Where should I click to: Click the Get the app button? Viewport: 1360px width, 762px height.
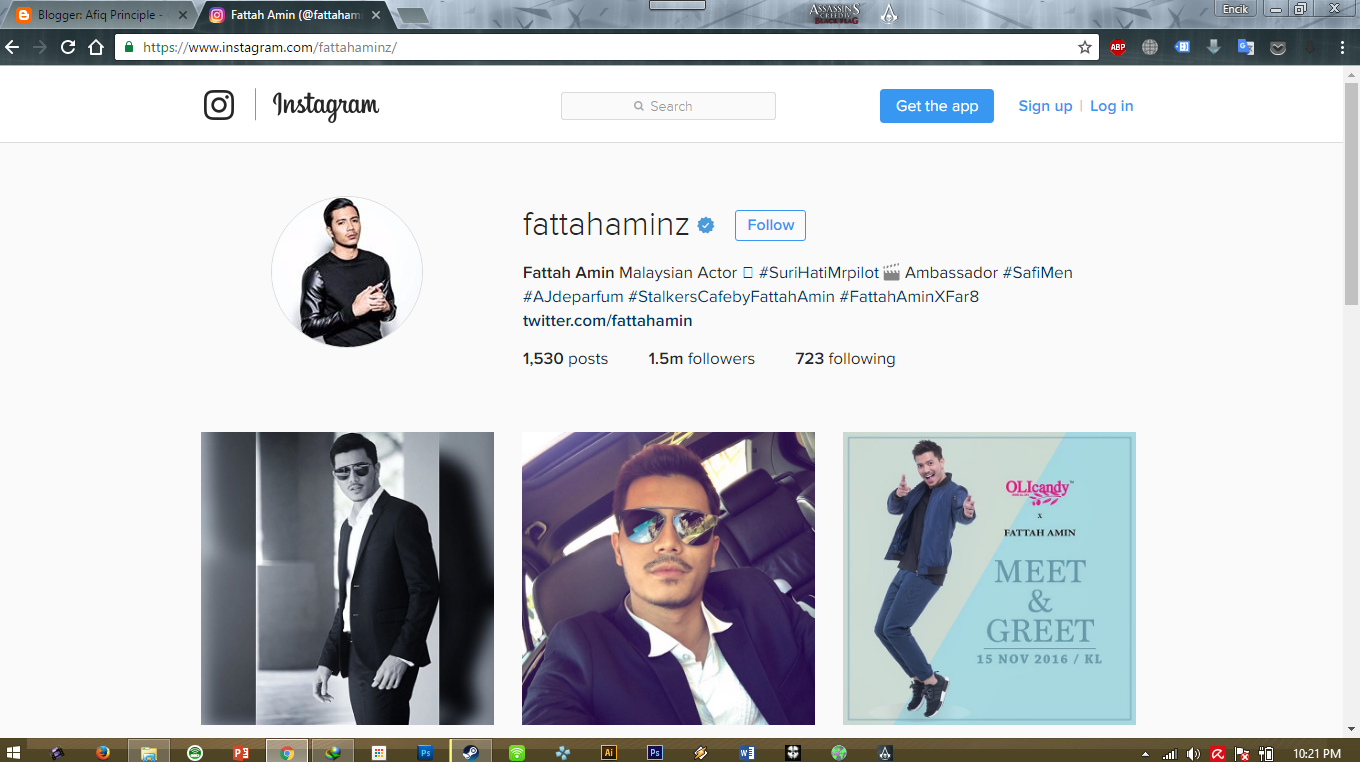pos(937,106)
